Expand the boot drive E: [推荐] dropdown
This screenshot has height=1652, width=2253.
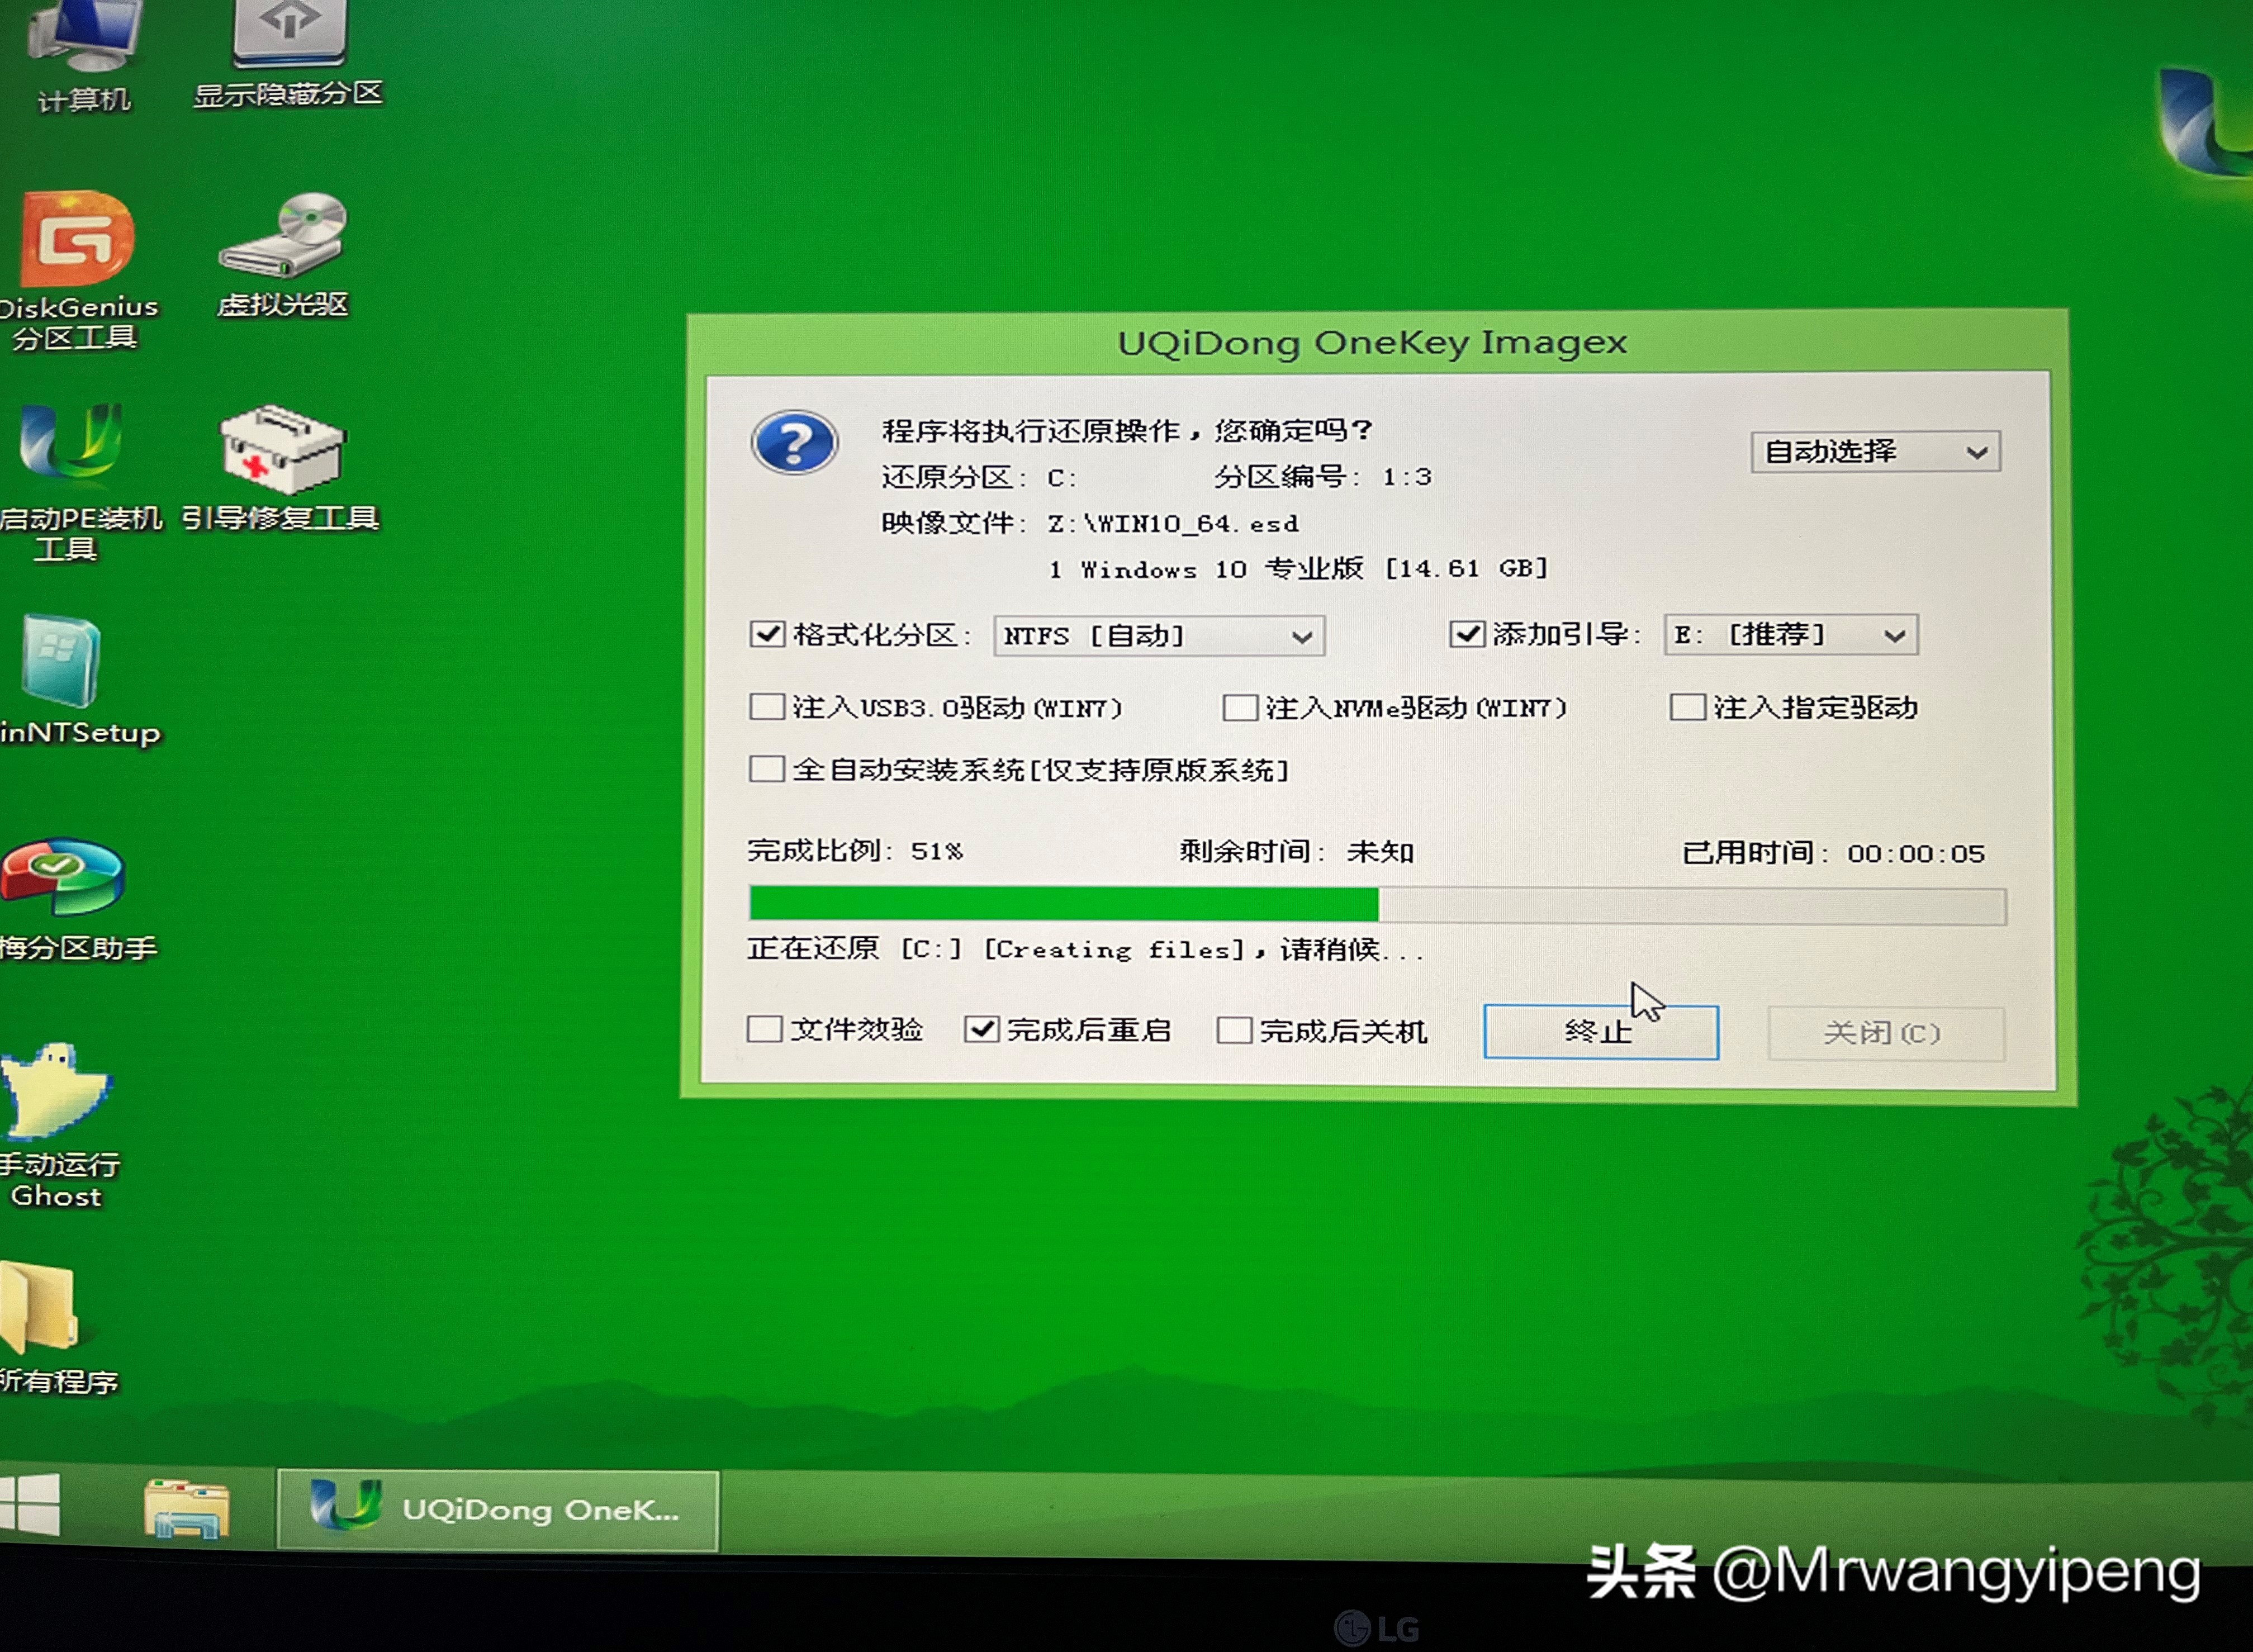tap(1789, 635)
